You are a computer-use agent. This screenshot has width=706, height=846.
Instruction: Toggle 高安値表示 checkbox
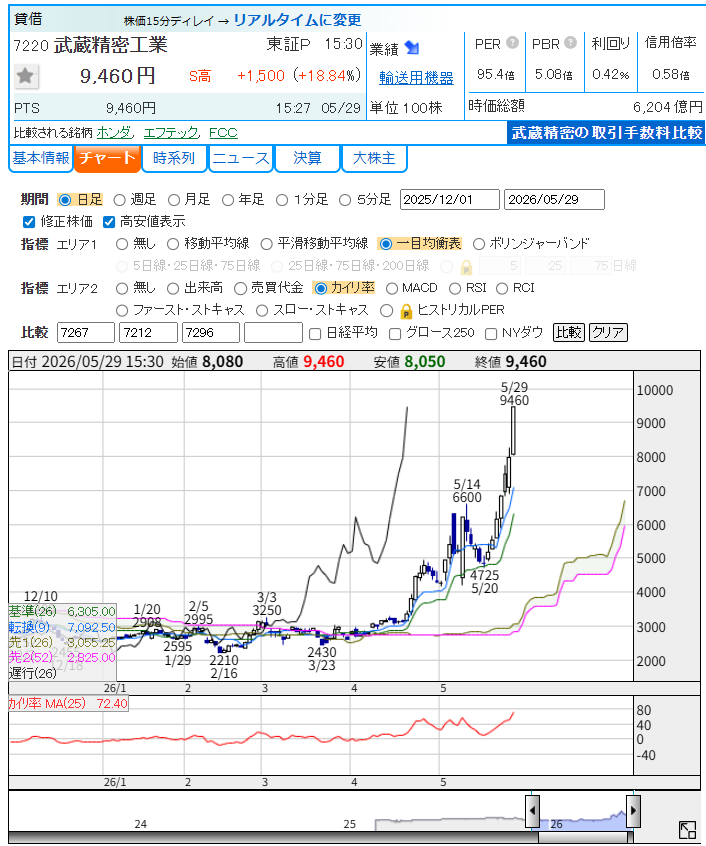[109, 222]
